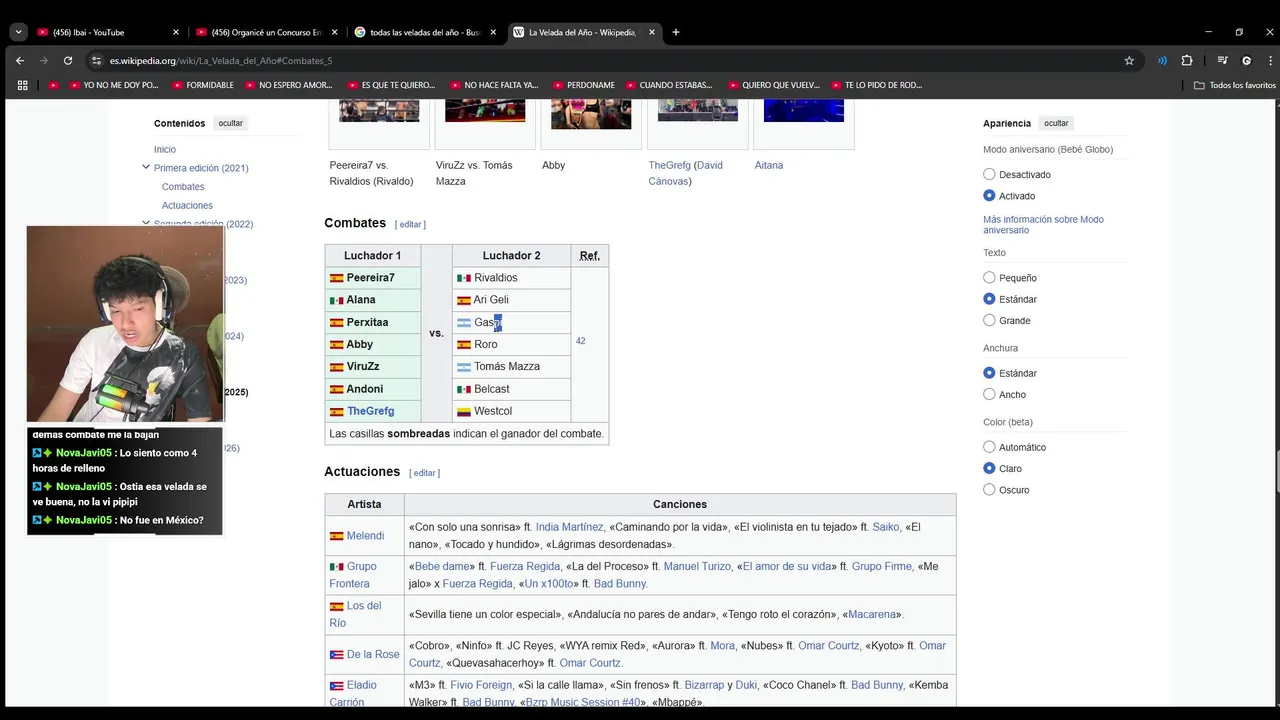
Task: Set text size to Estándar
Action: point(989,299)
